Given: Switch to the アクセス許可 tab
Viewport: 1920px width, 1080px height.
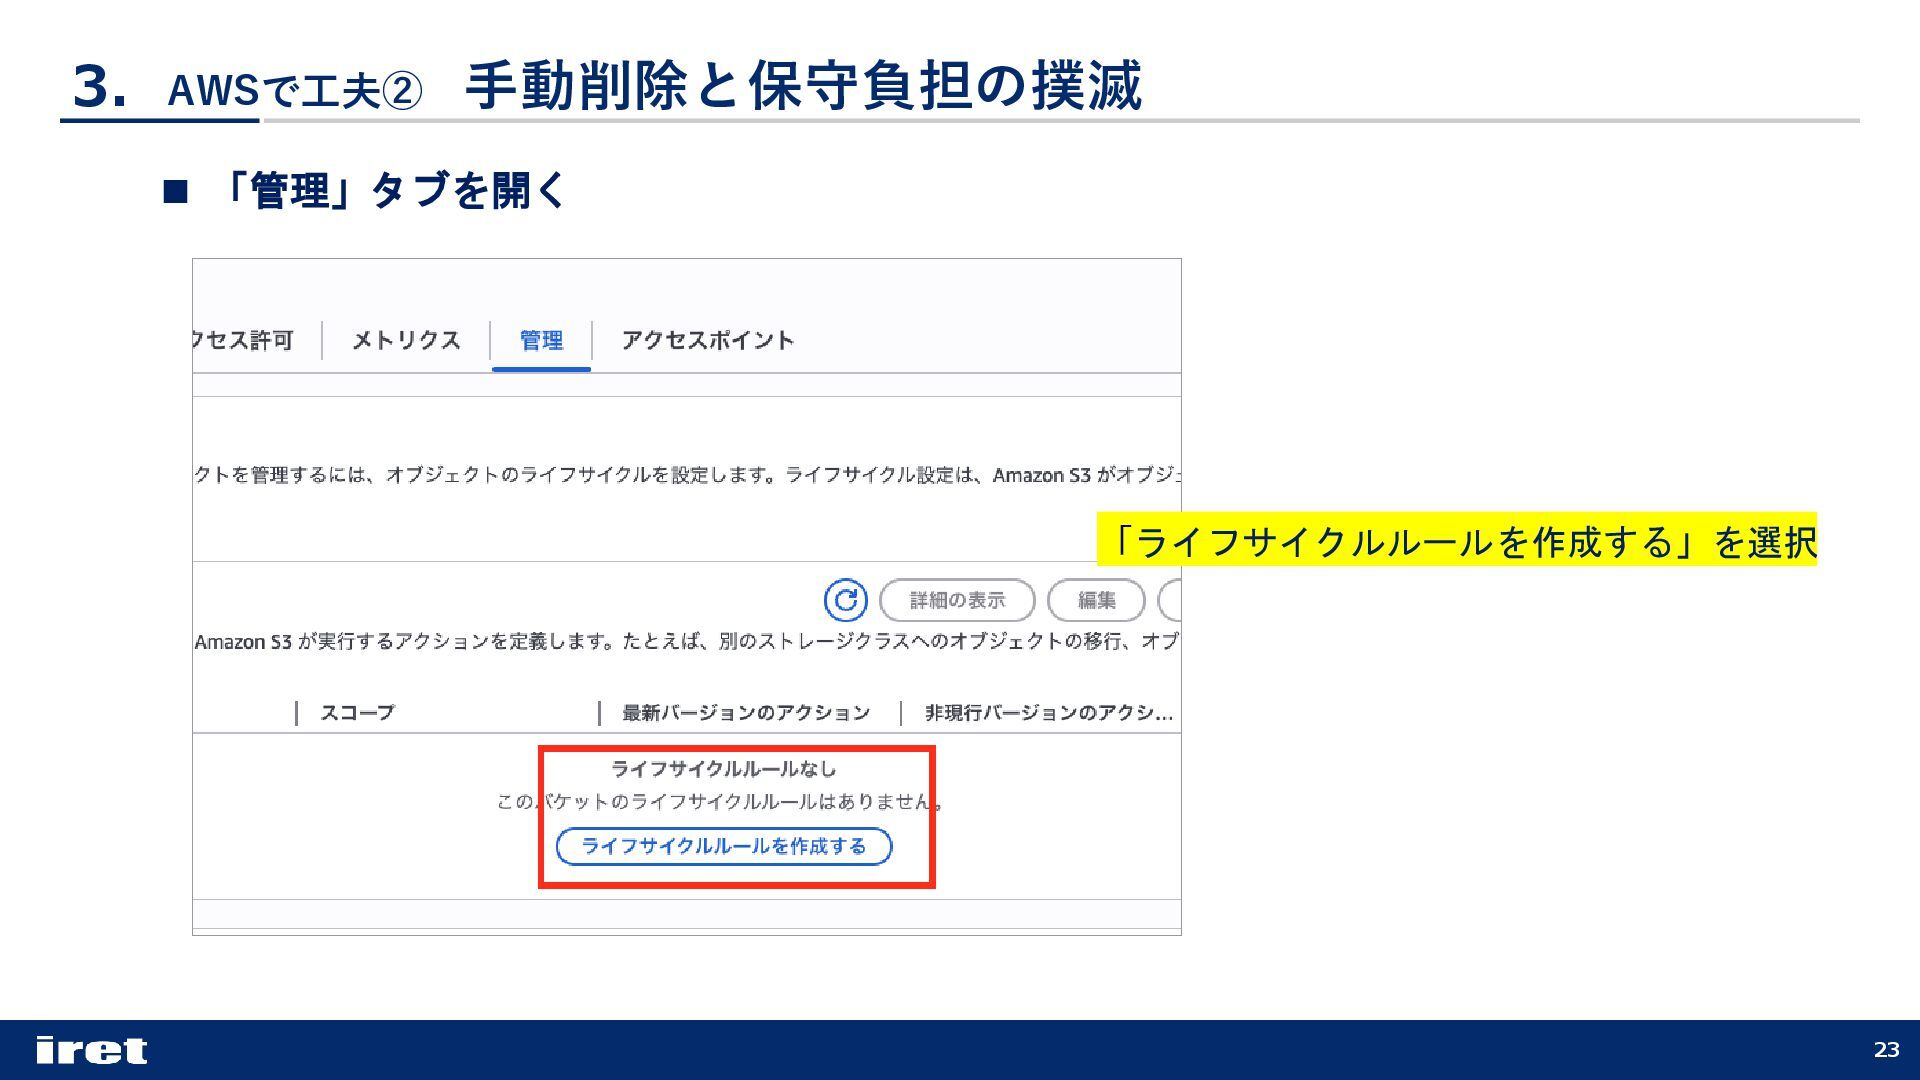Looking at the screenshot, I should (x=244, y=341).
